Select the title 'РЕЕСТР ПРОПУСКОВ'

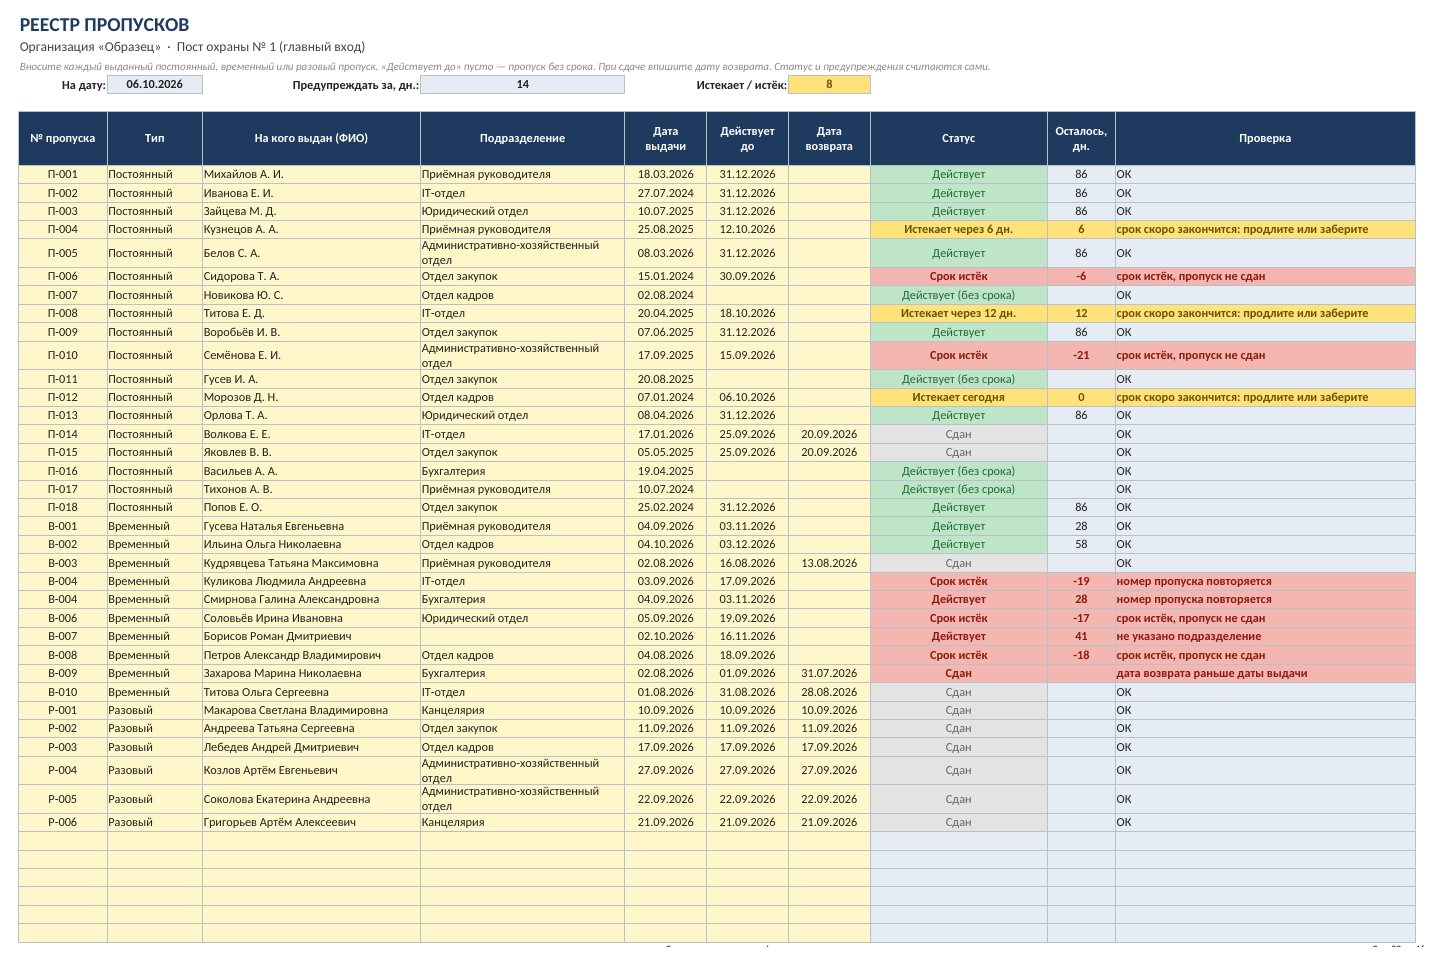pos(104,25)
